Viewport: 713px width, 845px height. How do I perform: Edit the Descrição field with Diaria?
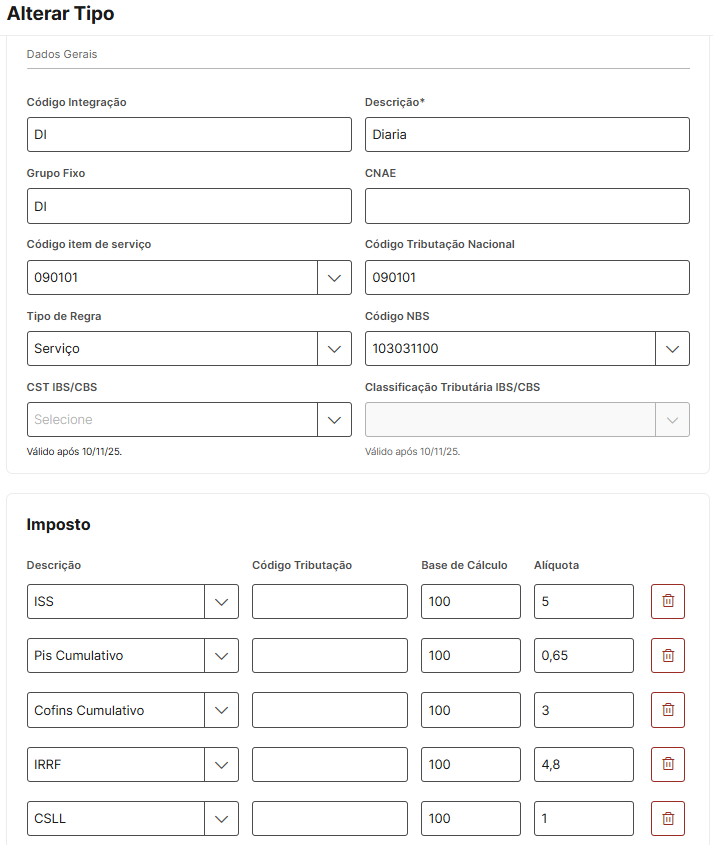527,135
